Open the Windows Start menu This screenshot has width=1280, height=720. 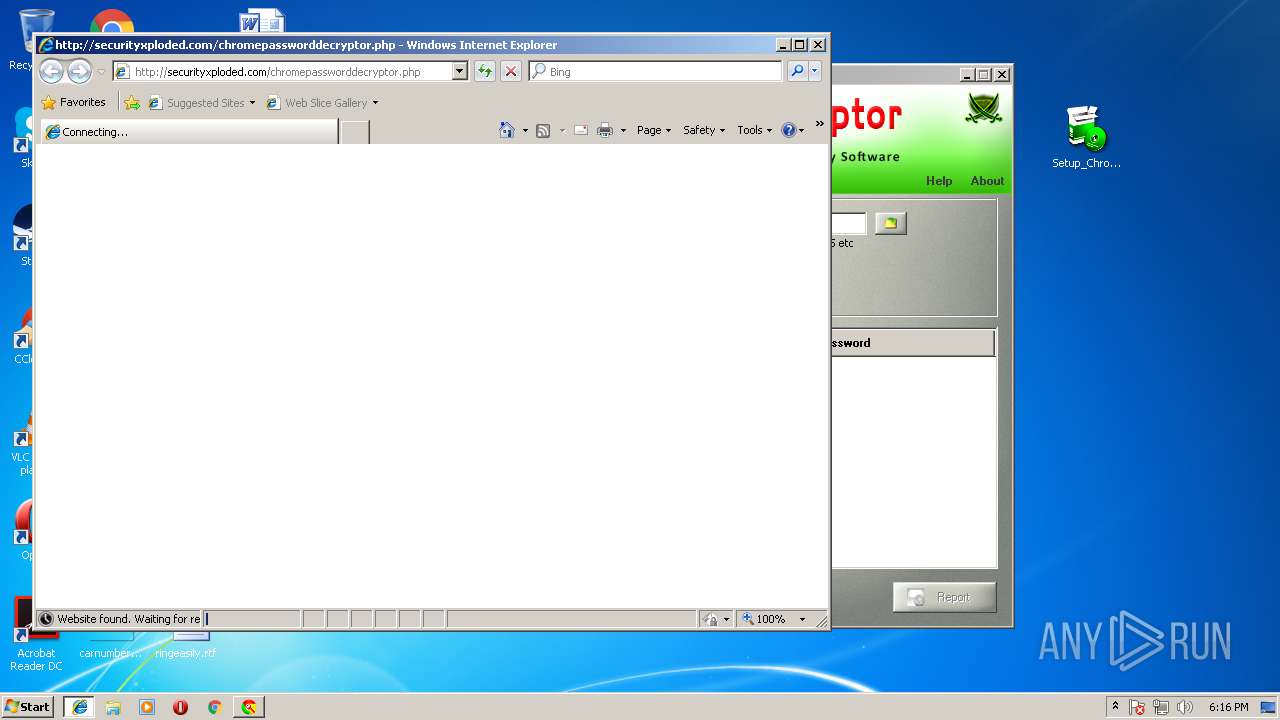point(27,706)
